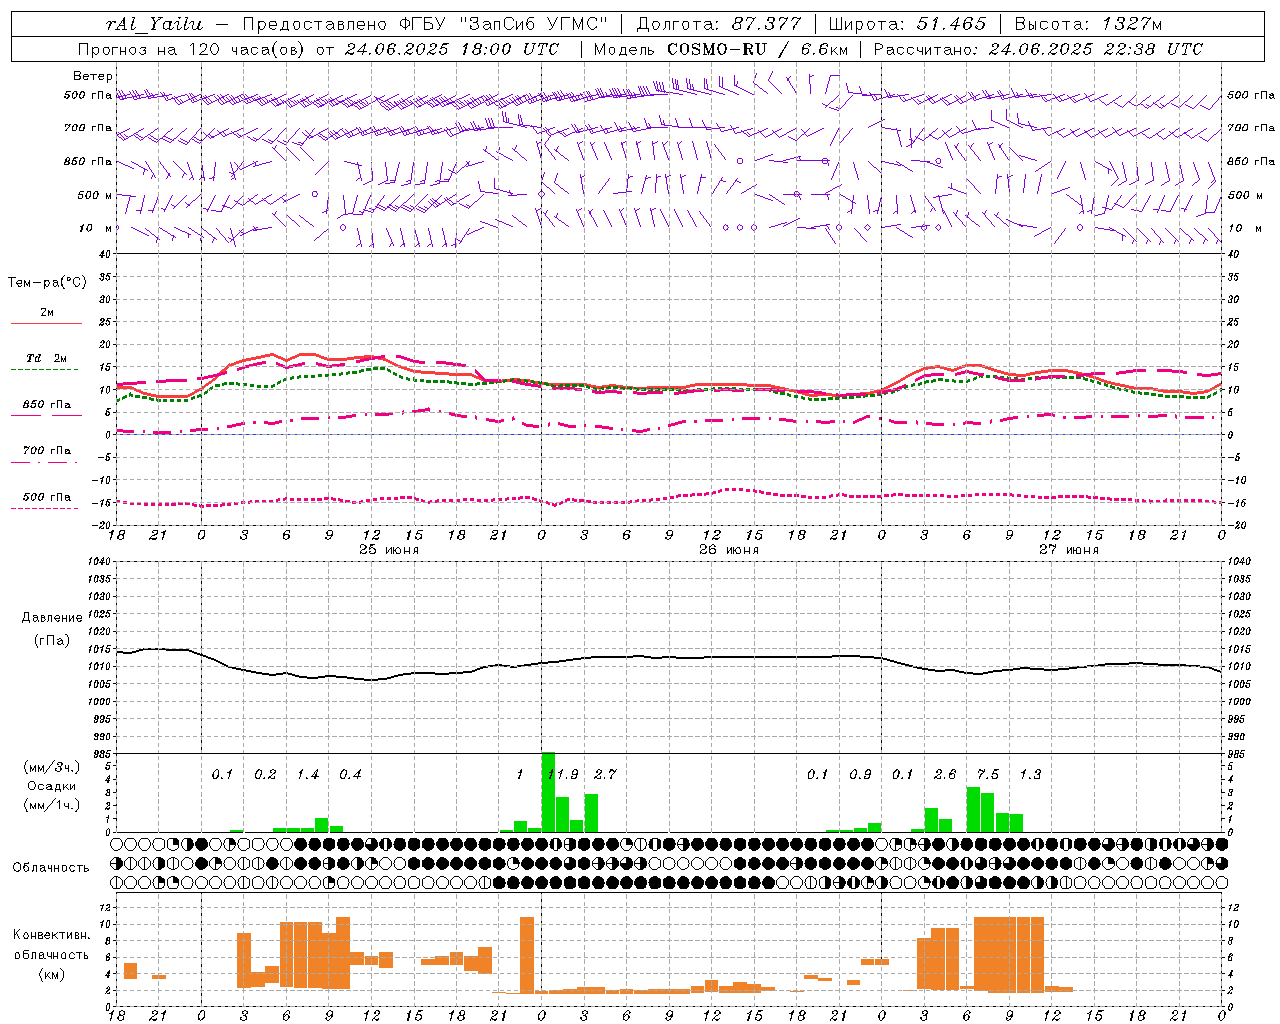Select the Конвективн. convective cloud label
This screenshot has height=1024, width=1280.
(x=52, y=935)
